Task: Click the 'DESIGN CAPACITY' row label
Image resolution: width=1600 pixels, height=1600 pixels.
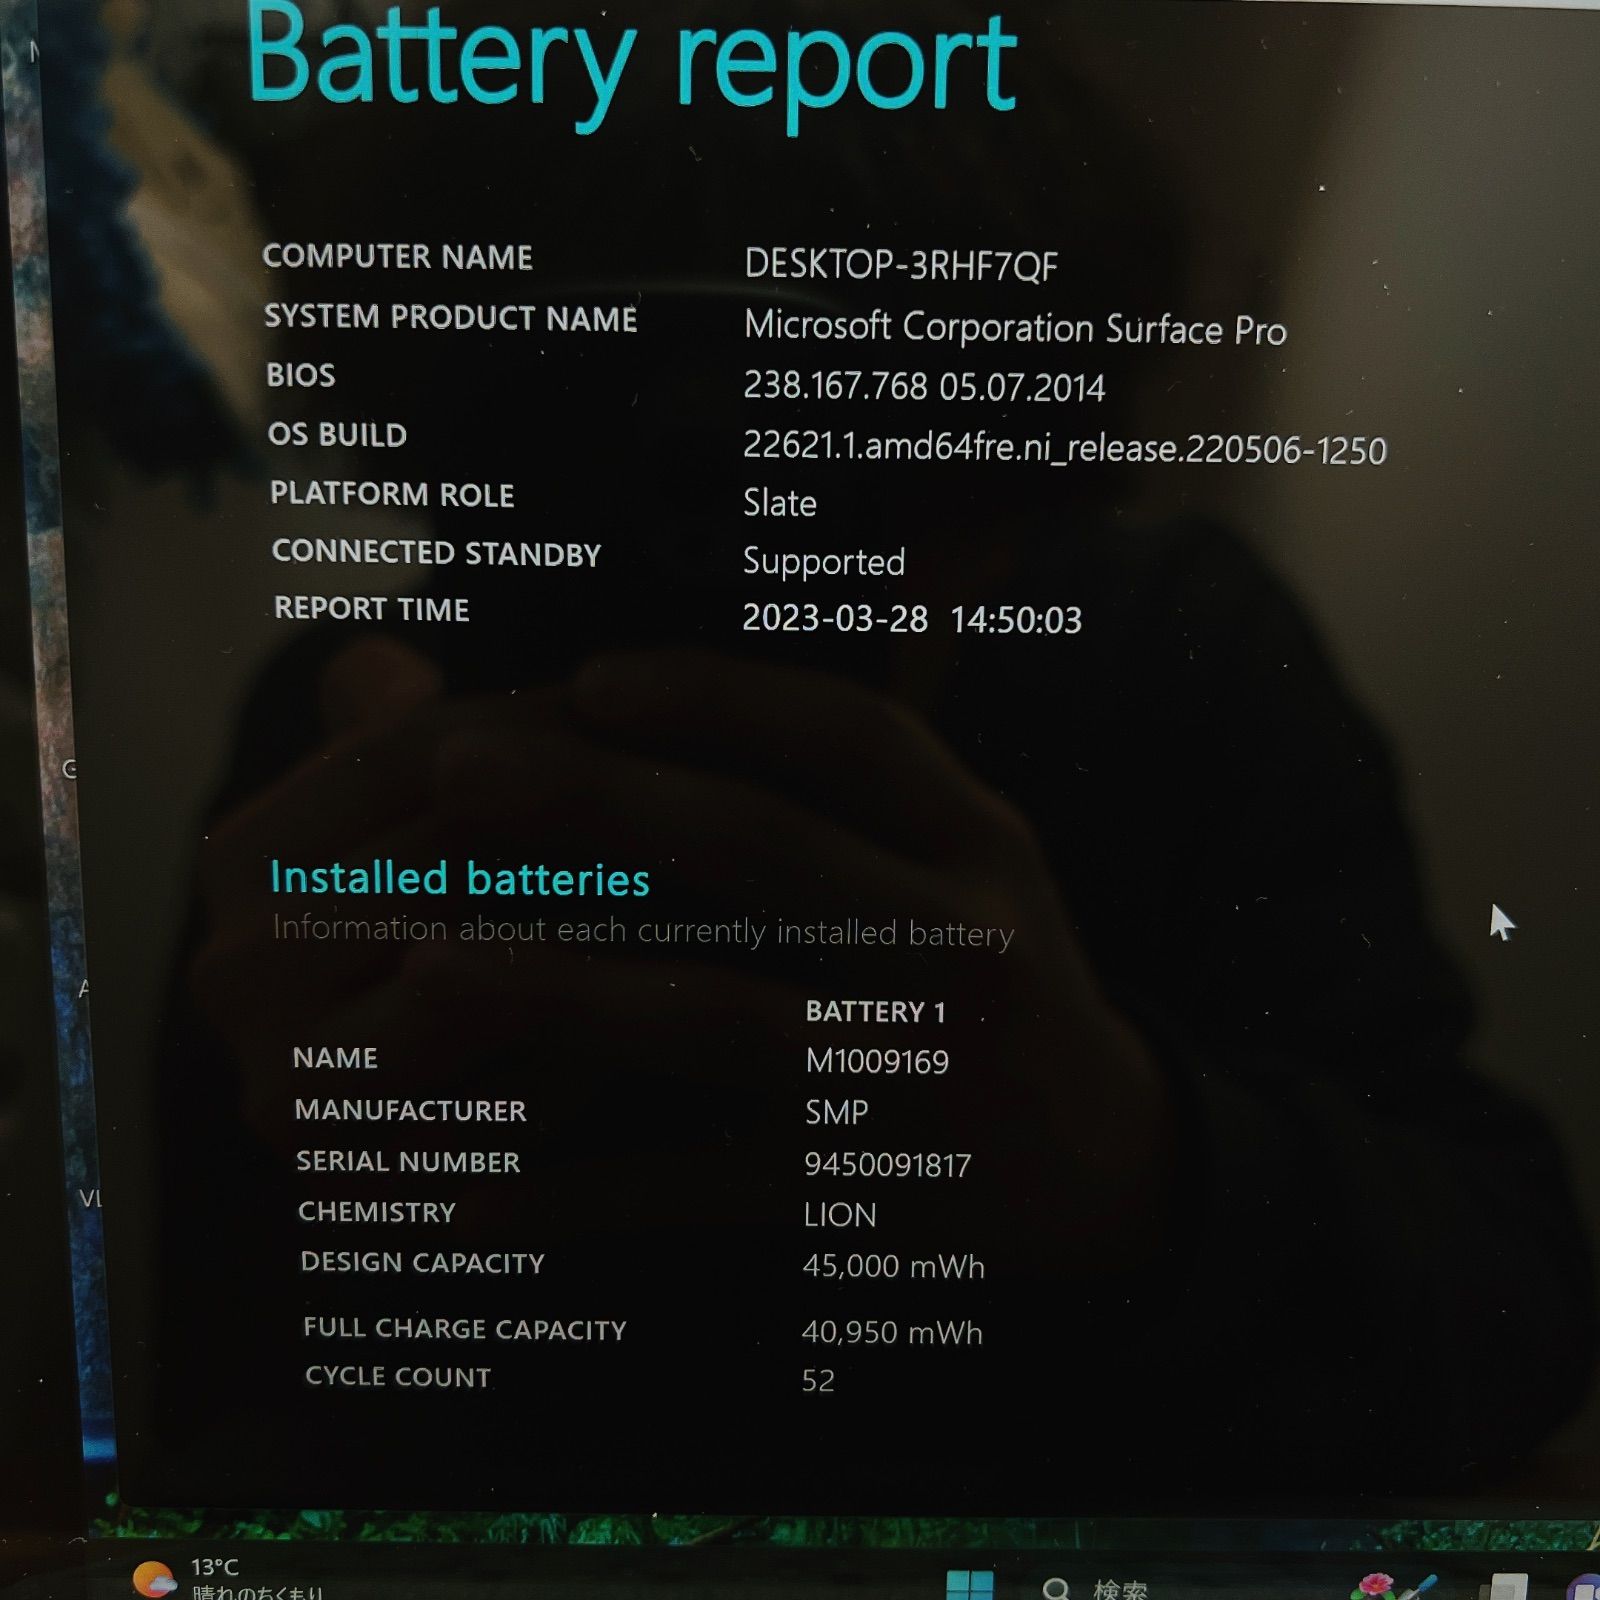Action: tap(422, 1262)
